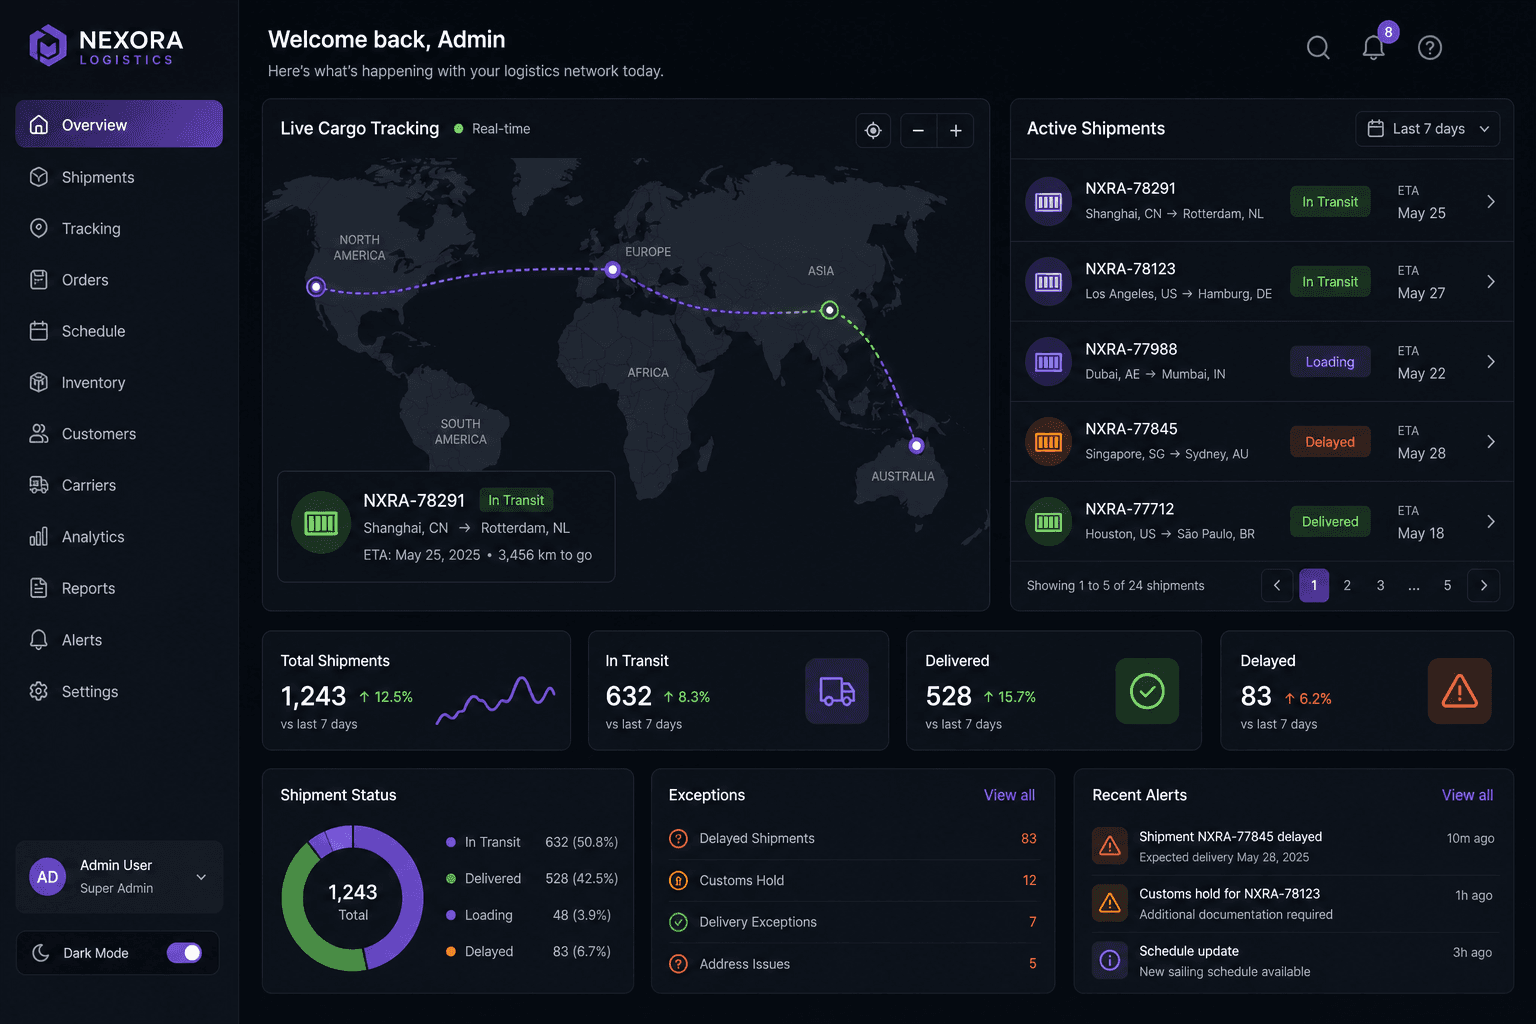Click the North America route marker on map
Image resolution: width=1536 pixels, height=1024 pixels.
tap(316, 287)
